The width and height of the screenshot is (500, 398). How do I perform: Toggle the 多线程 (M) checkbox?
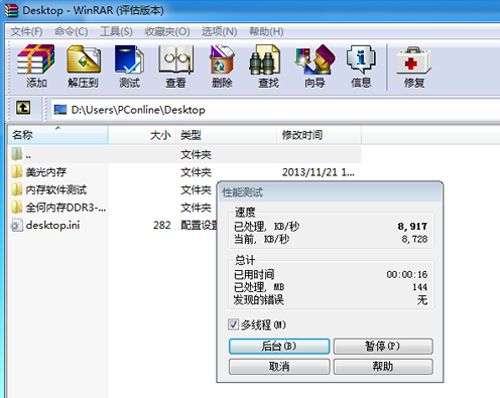(233, 324)
